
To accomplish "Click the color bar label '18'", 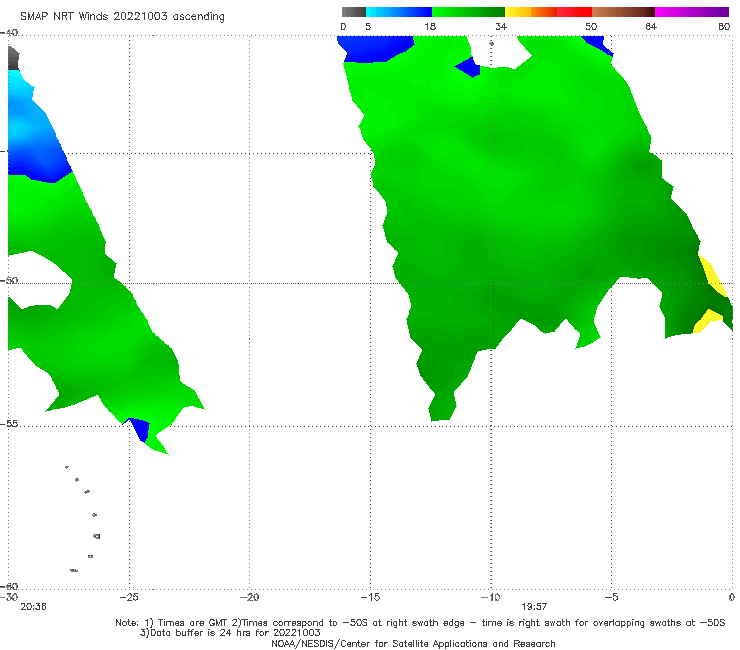I will pyautogui.click(x=430, y=26).
